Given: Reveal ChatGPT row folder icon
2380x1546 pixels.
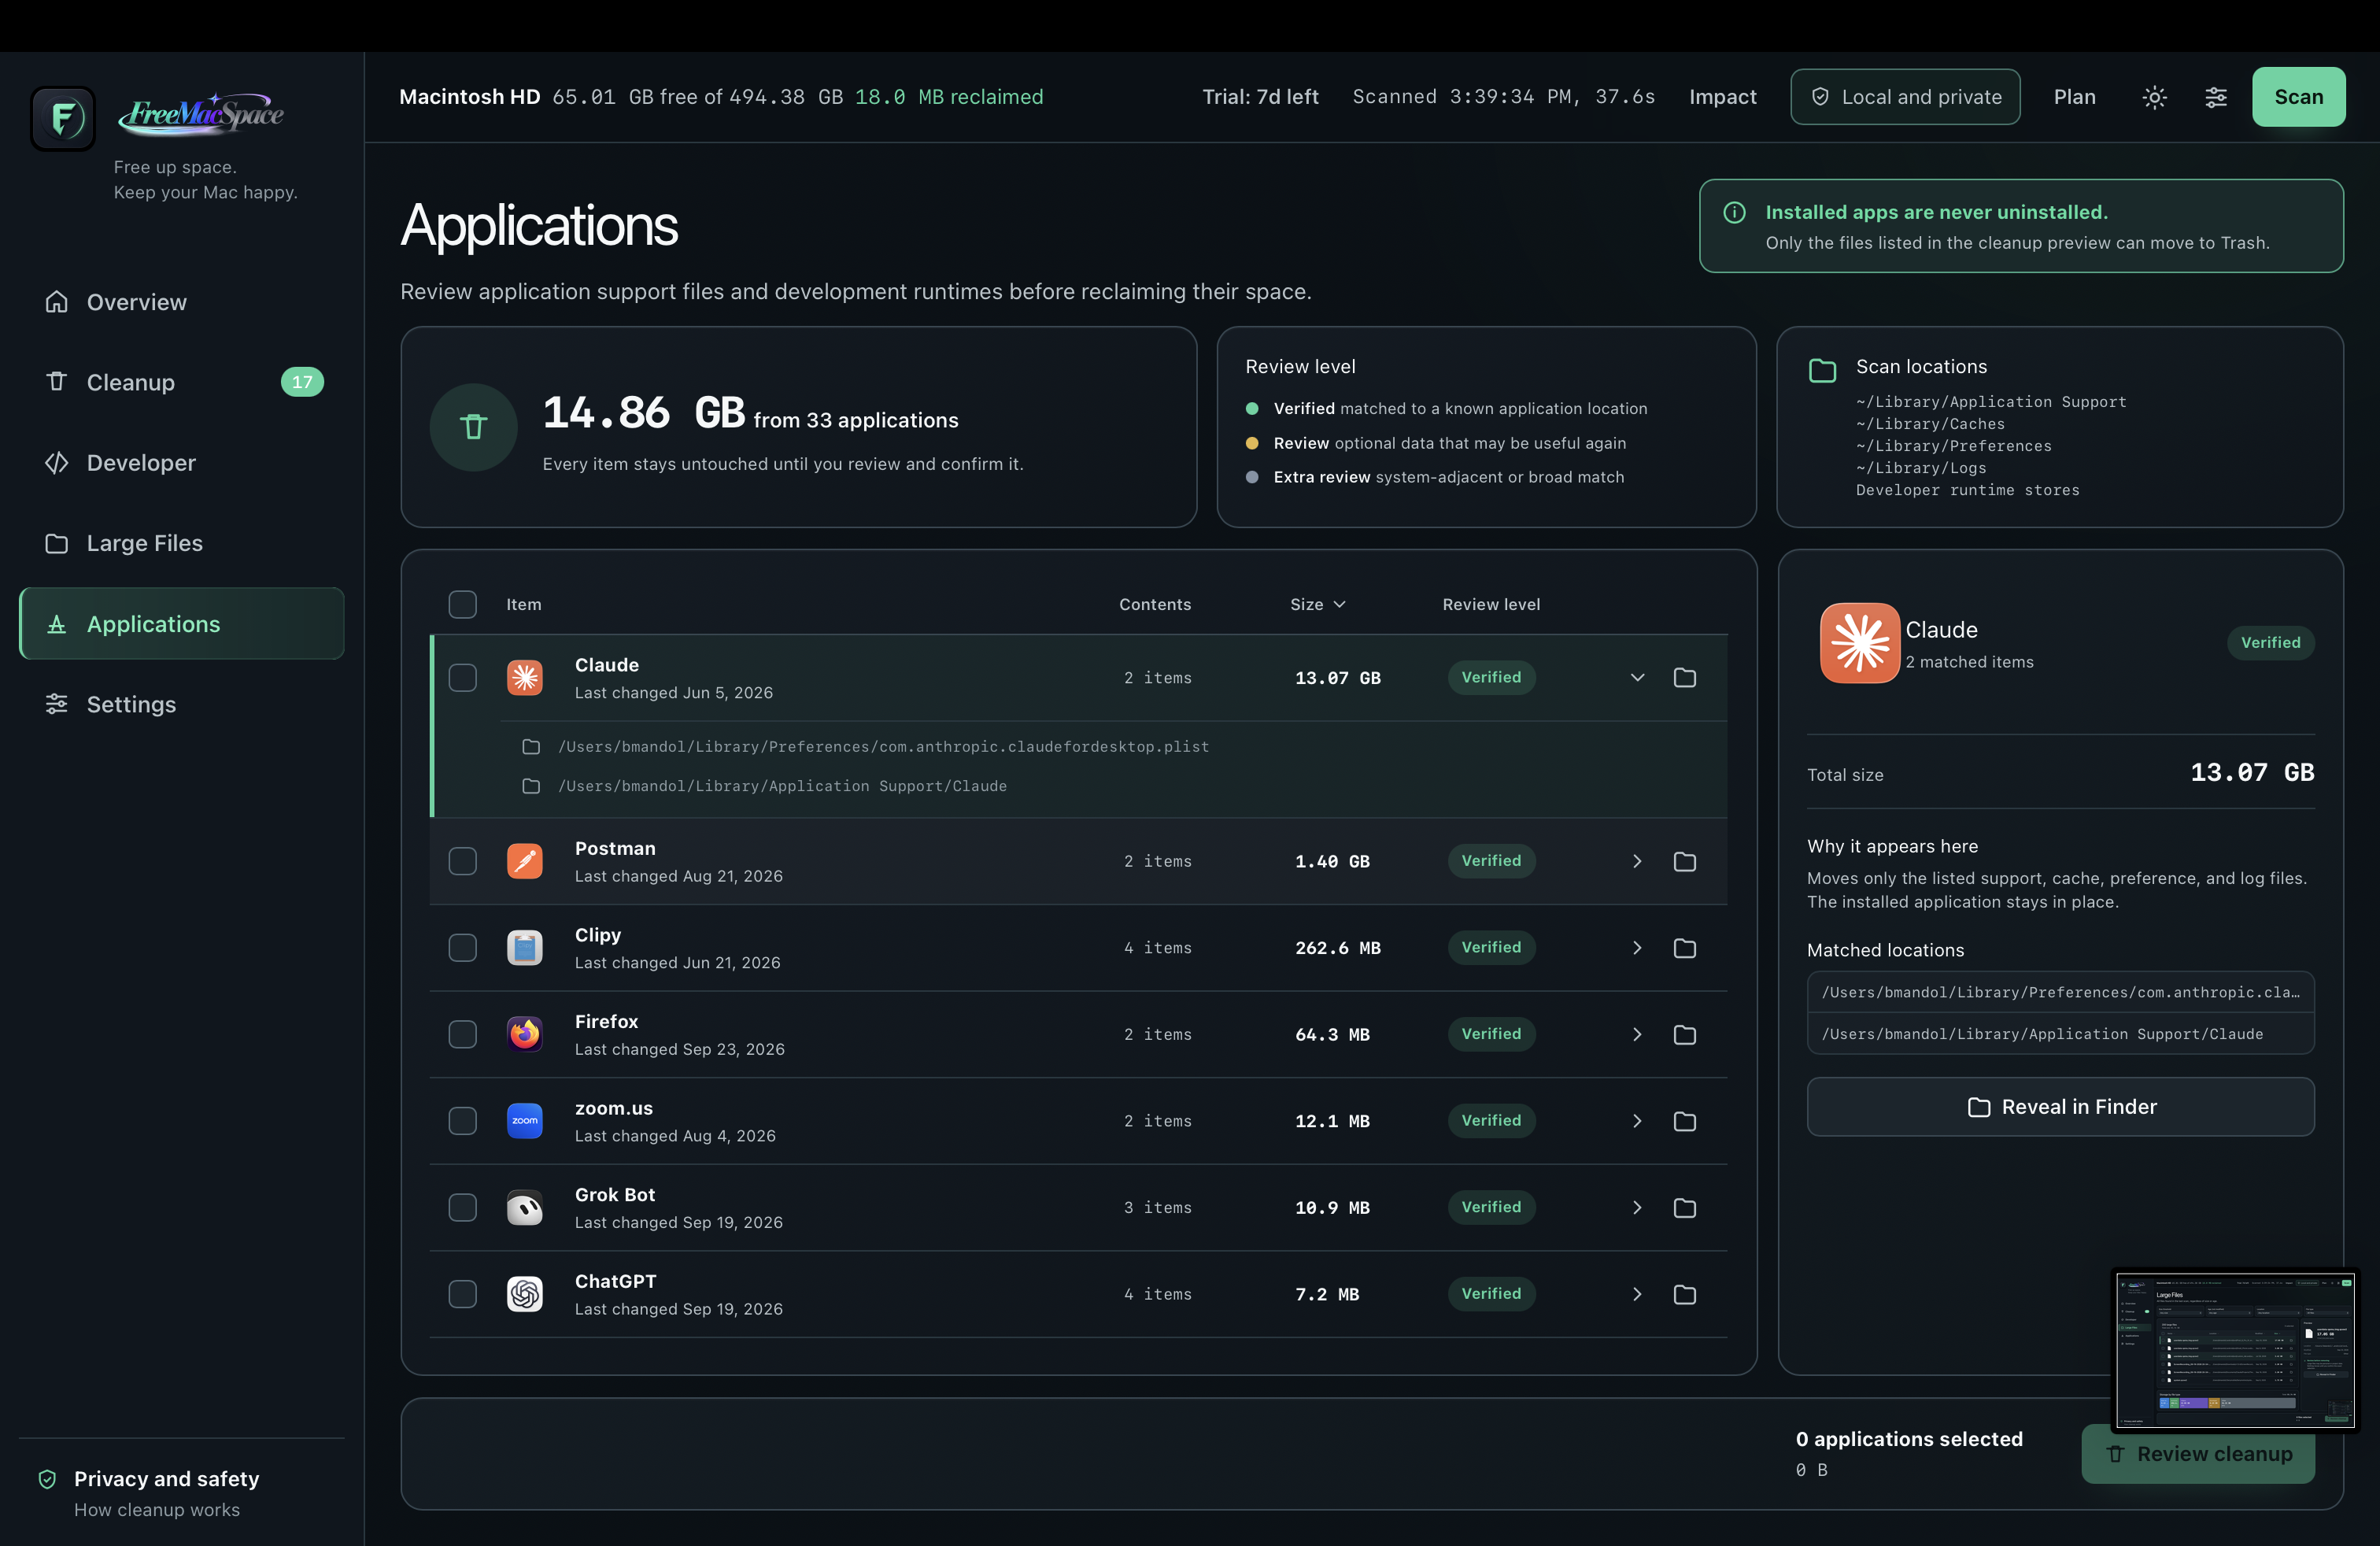Looking at the screenshot, I should (x=1685, y=1294).
